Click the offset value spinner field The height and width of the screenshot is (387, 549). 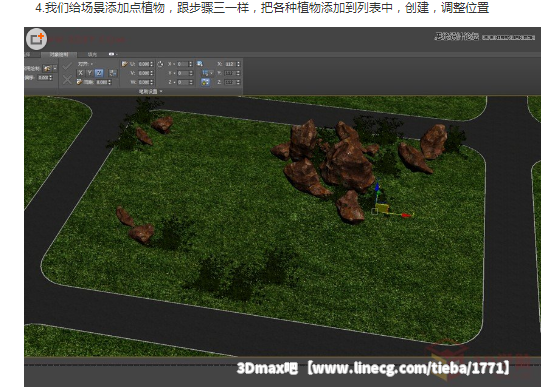(x=102, y=82)
